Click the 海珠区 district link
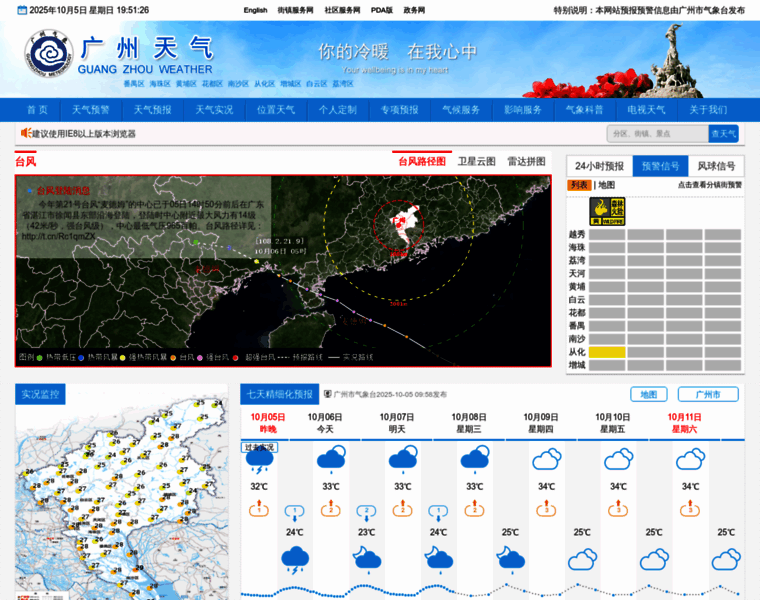The image size is (760, 600). coord(160,84)
